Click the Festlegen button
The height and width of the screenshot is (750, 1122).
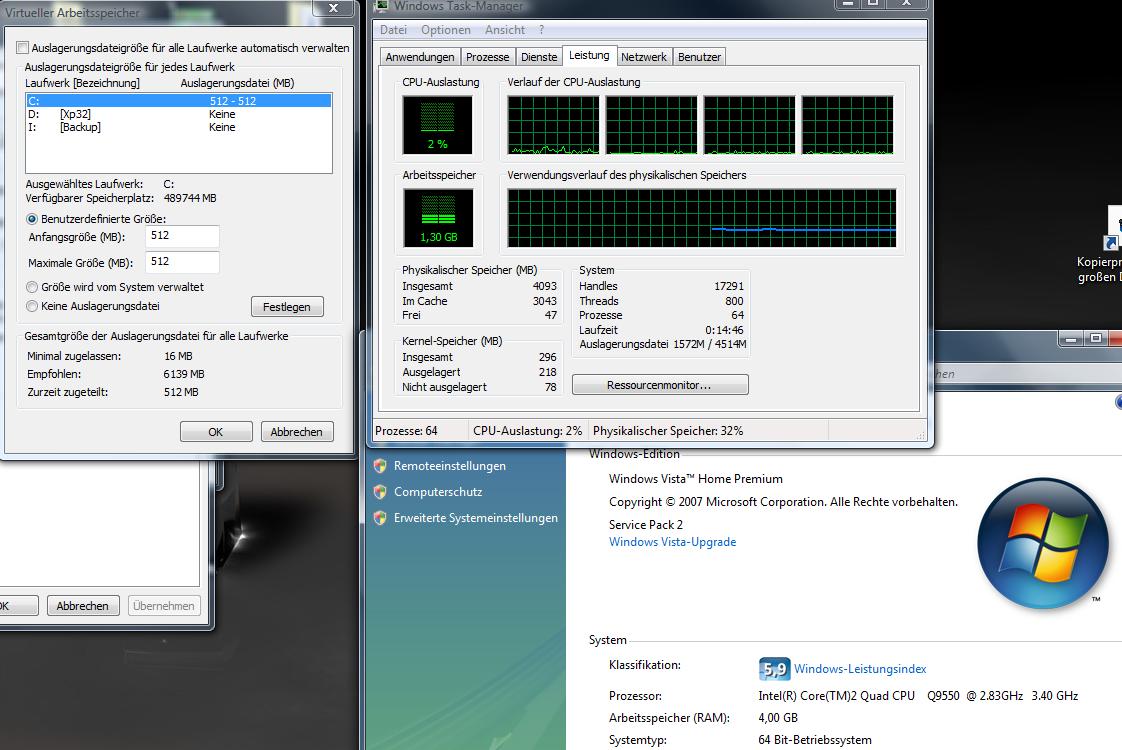coord(287,307)
